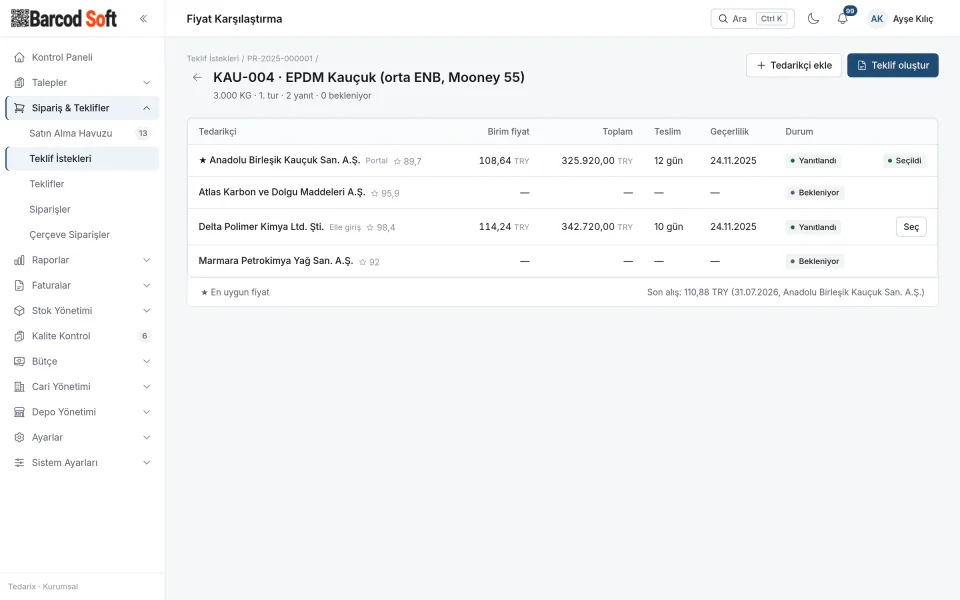Open the PR-2025-000001 breadcrumb
960x600 pixels.
pos(280,59)
